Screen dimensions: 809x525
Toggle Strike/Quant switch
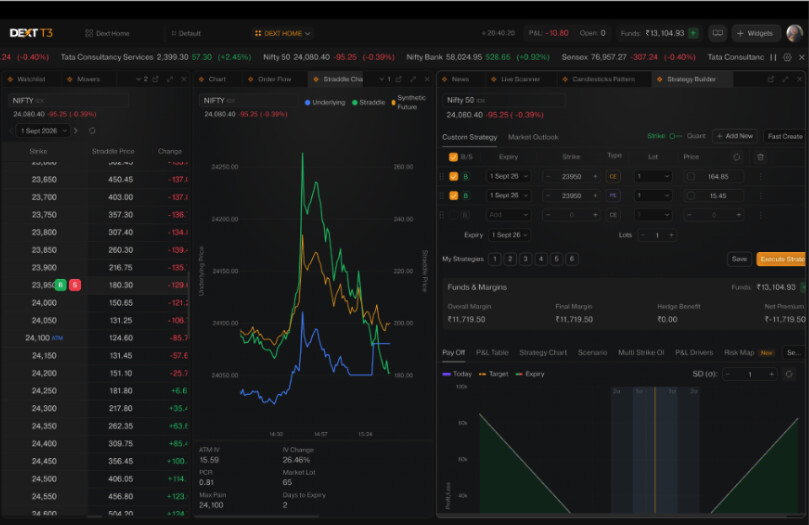(675, 136)
